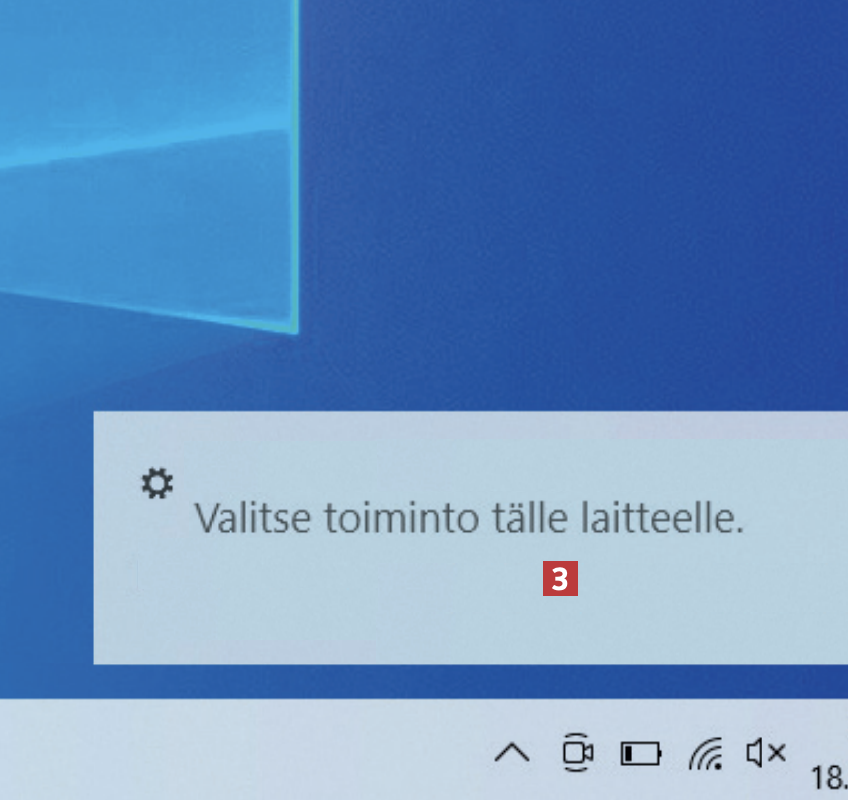
Task: Click the red number 3 marker
Action: [x=560, y=579]
